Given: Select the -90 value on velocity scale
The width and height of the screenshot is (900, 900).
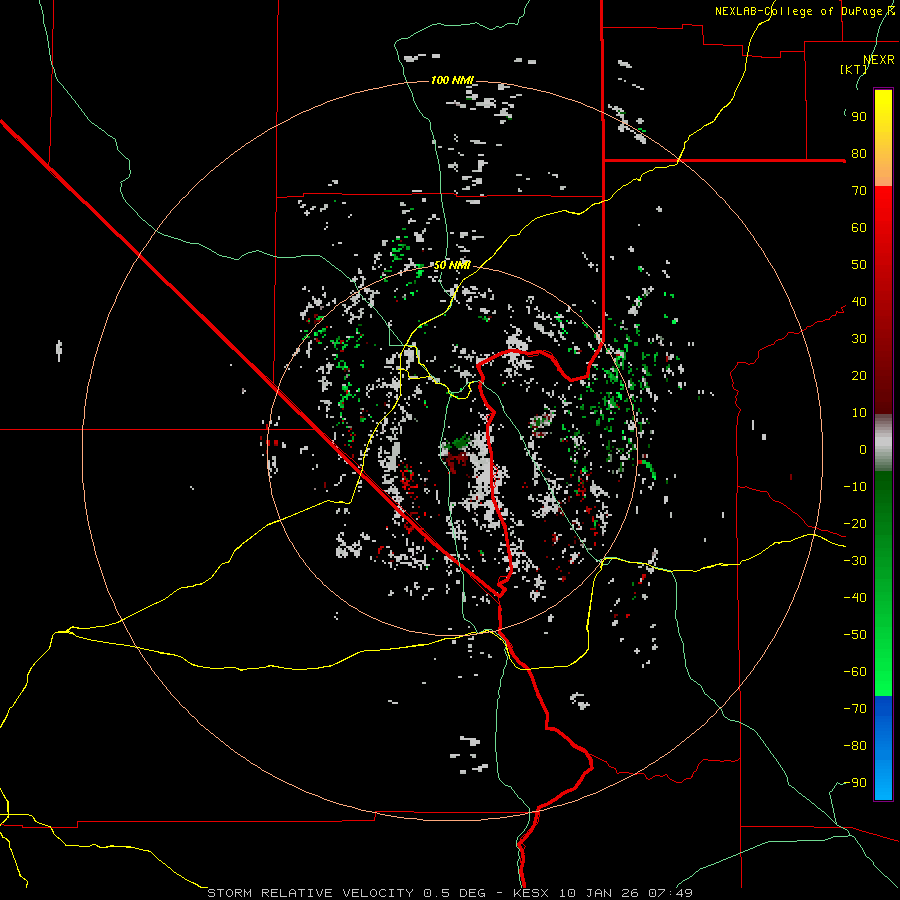Looking at the screenshot, I should tap(855, 782).
